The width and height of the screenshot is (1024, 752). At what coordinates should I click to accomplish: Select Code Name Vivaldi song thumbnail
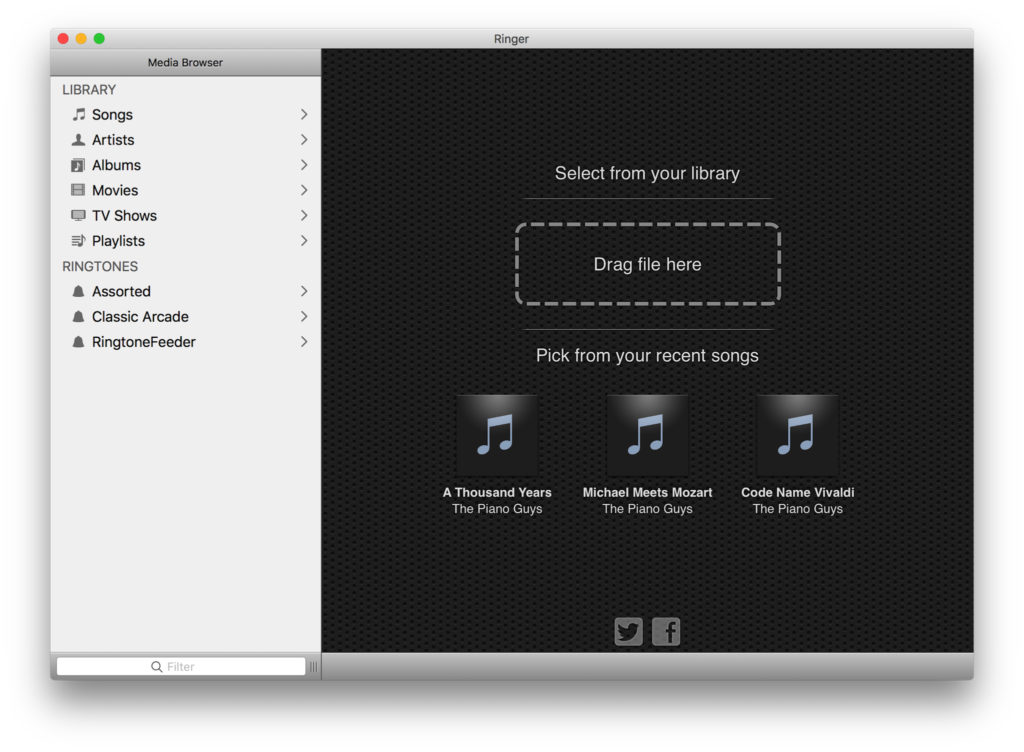[x=797, y=435]
